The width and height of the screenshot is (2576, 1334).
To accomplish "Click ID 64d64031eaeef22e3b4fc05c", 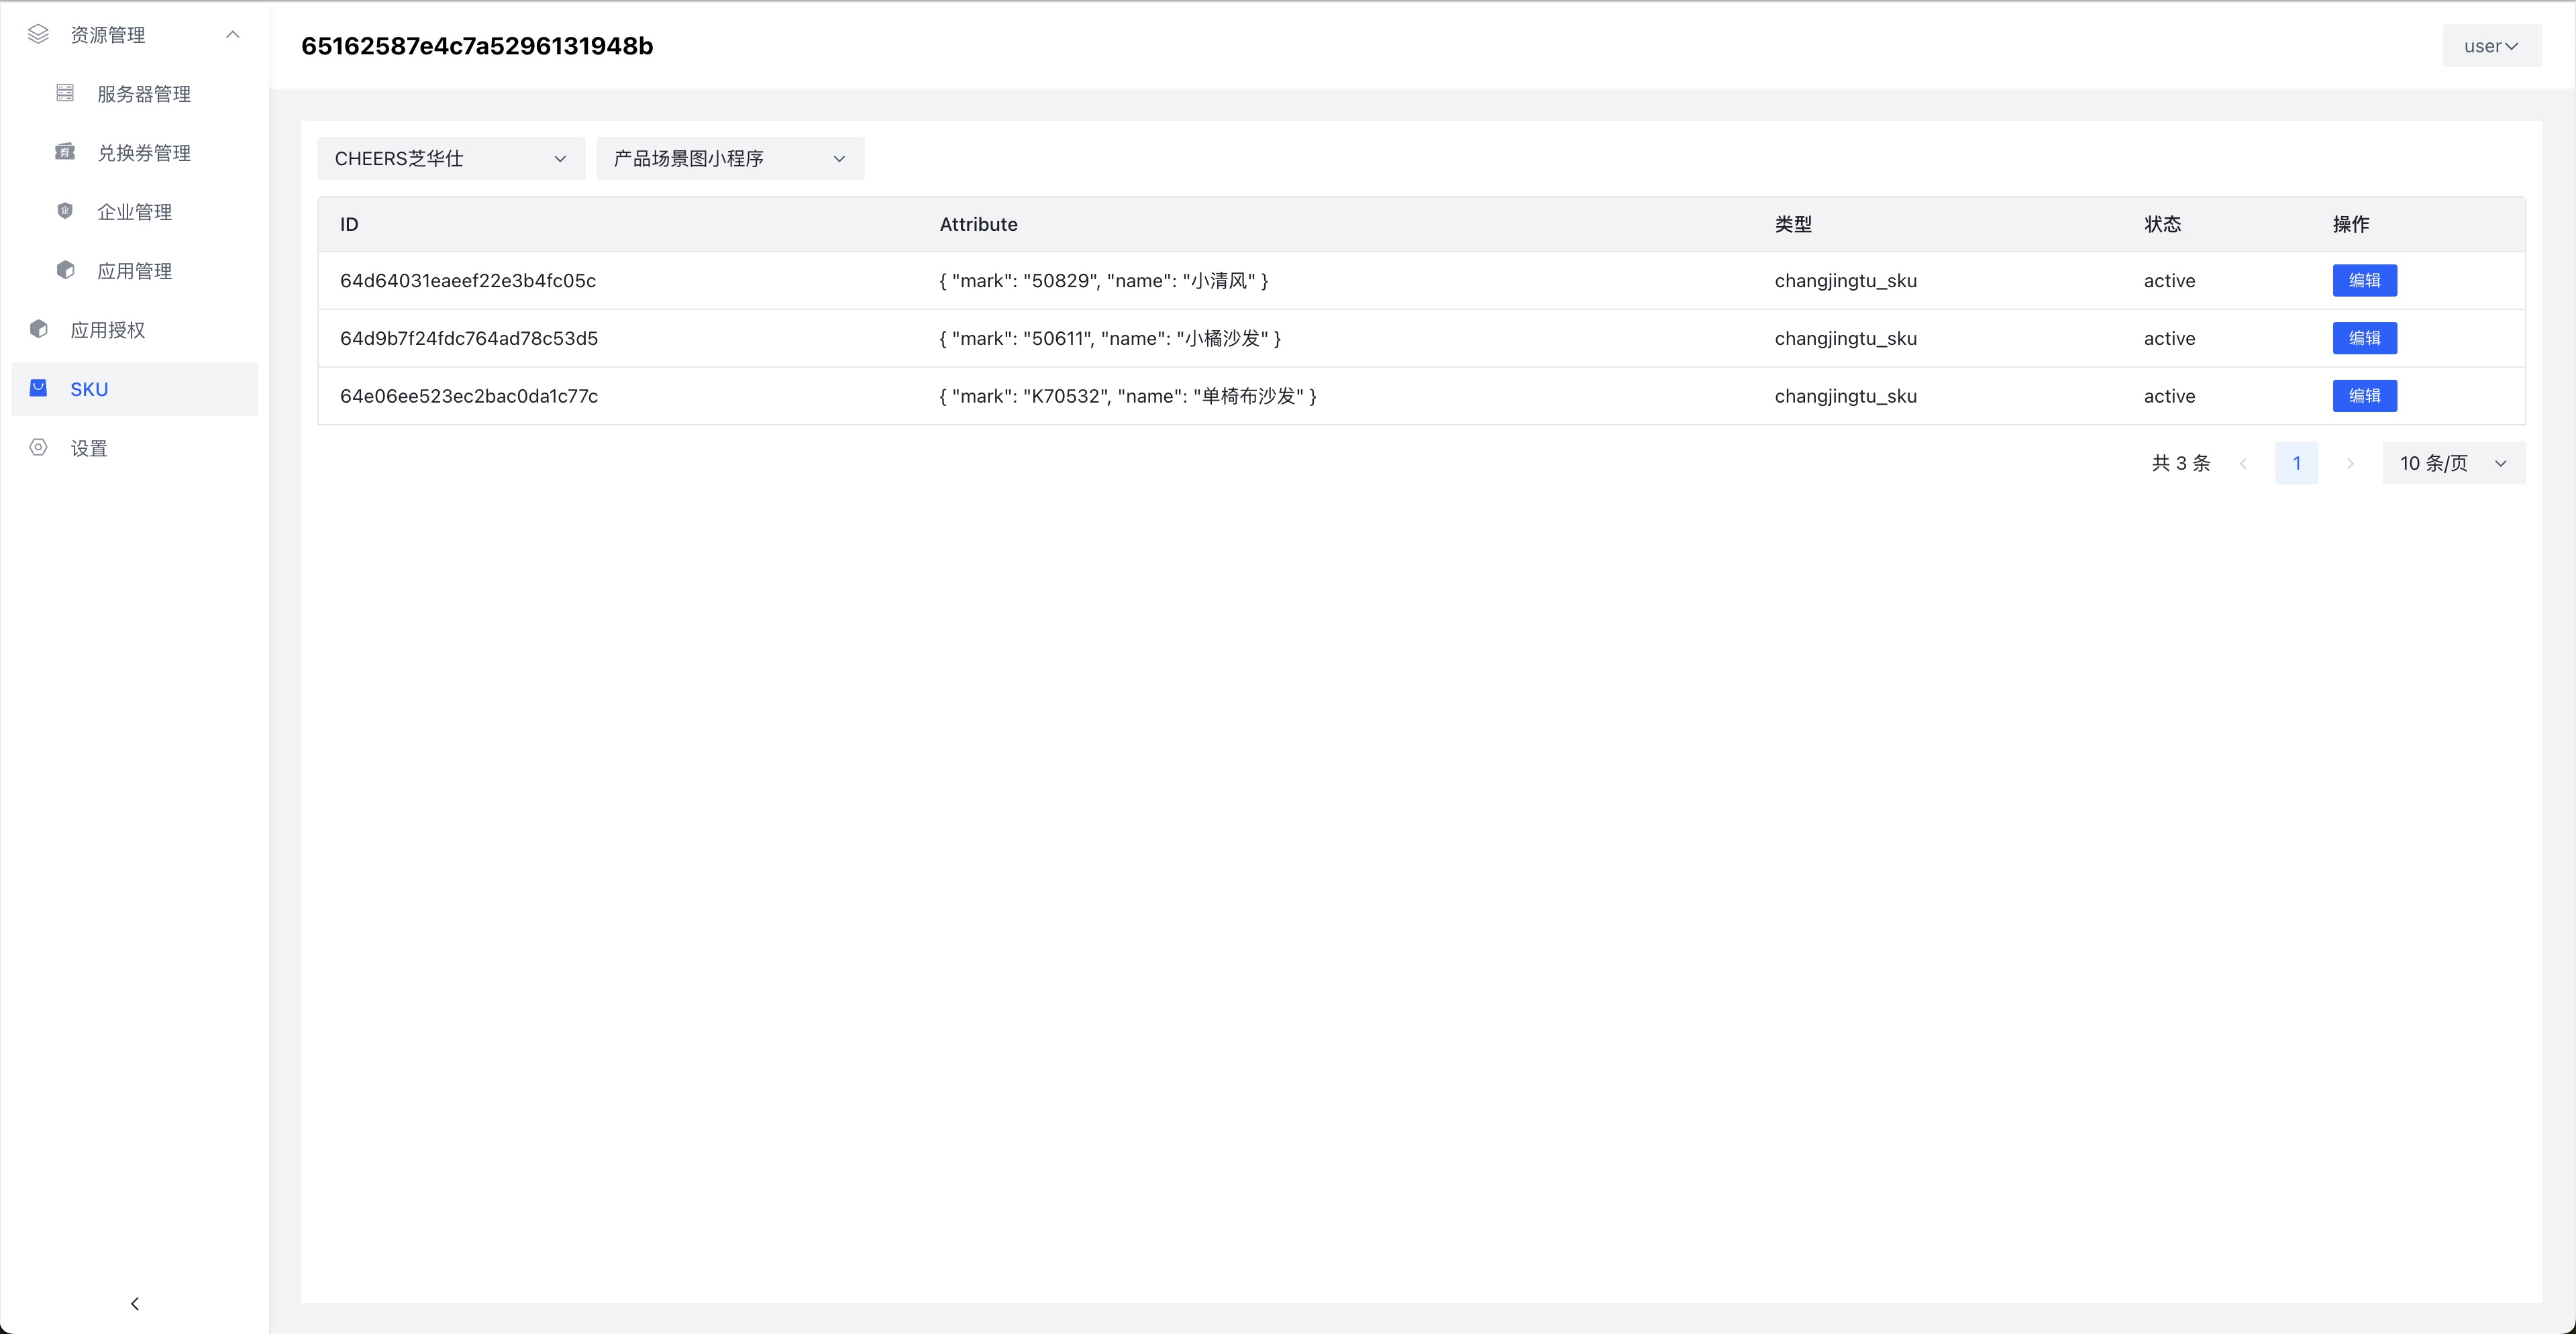I will pyautogui.click(x=468, y=281).
